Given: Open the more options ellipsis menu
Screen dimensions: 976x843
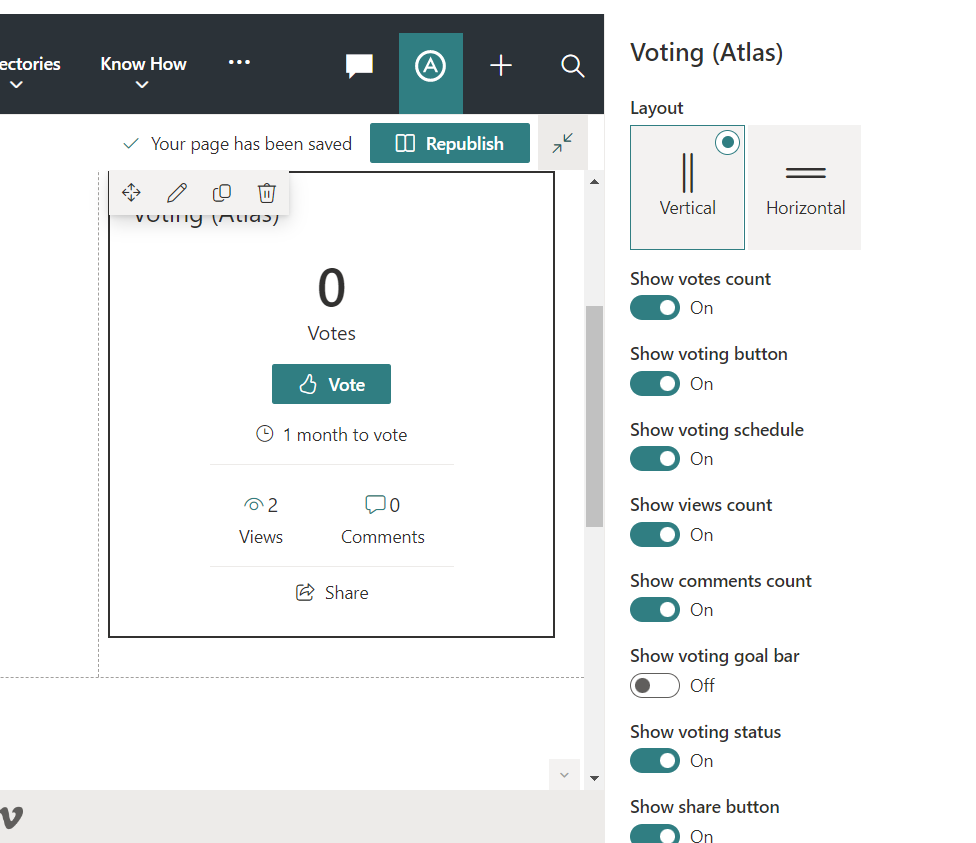Looking at the screenshot, I should 239,62.
